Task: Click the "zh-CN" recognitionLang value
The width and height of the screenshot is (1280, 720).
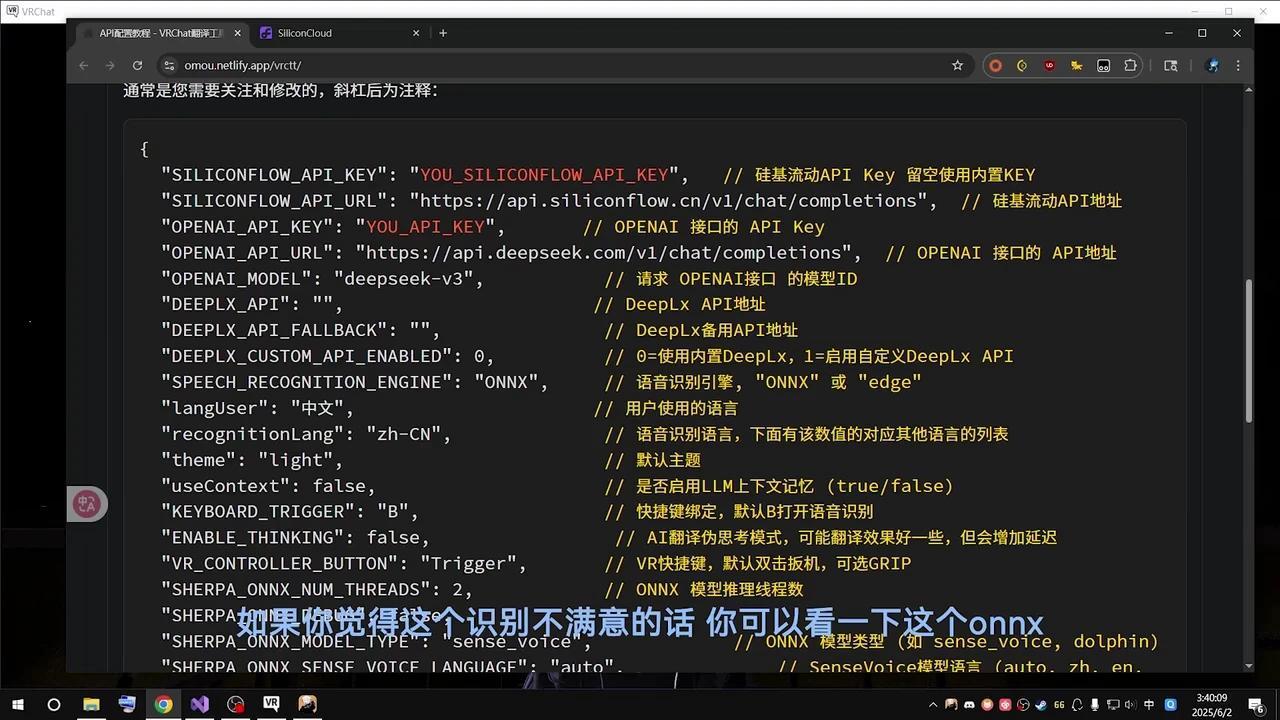Action: click(x=403, y=435)
